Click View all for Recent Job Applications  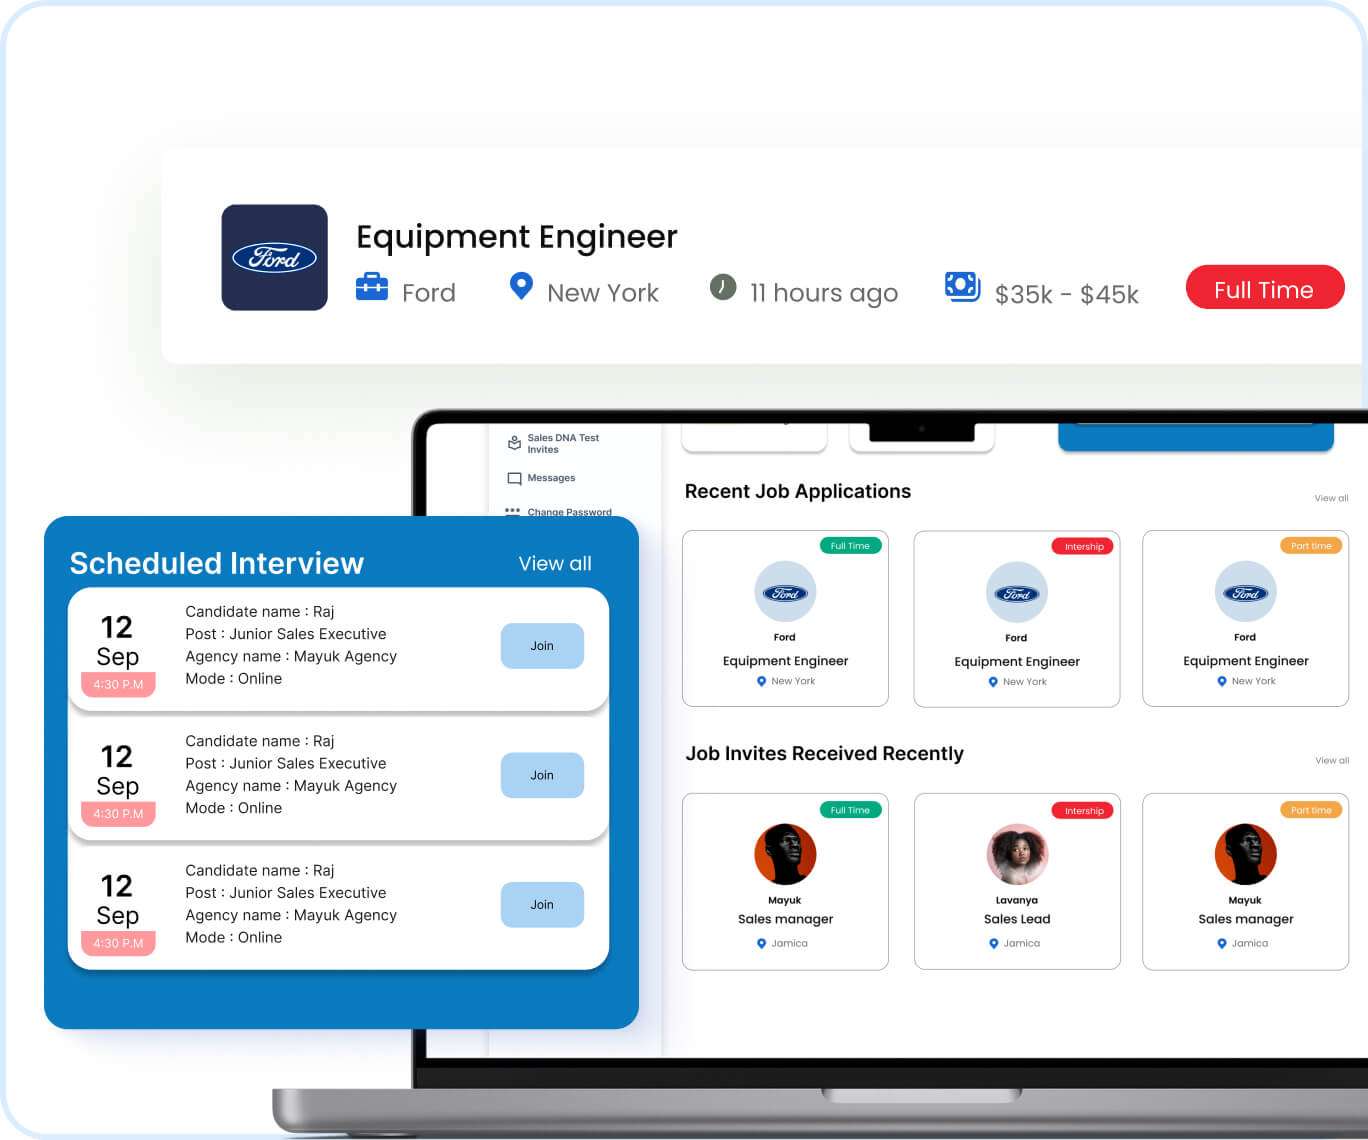(1331, 498)
